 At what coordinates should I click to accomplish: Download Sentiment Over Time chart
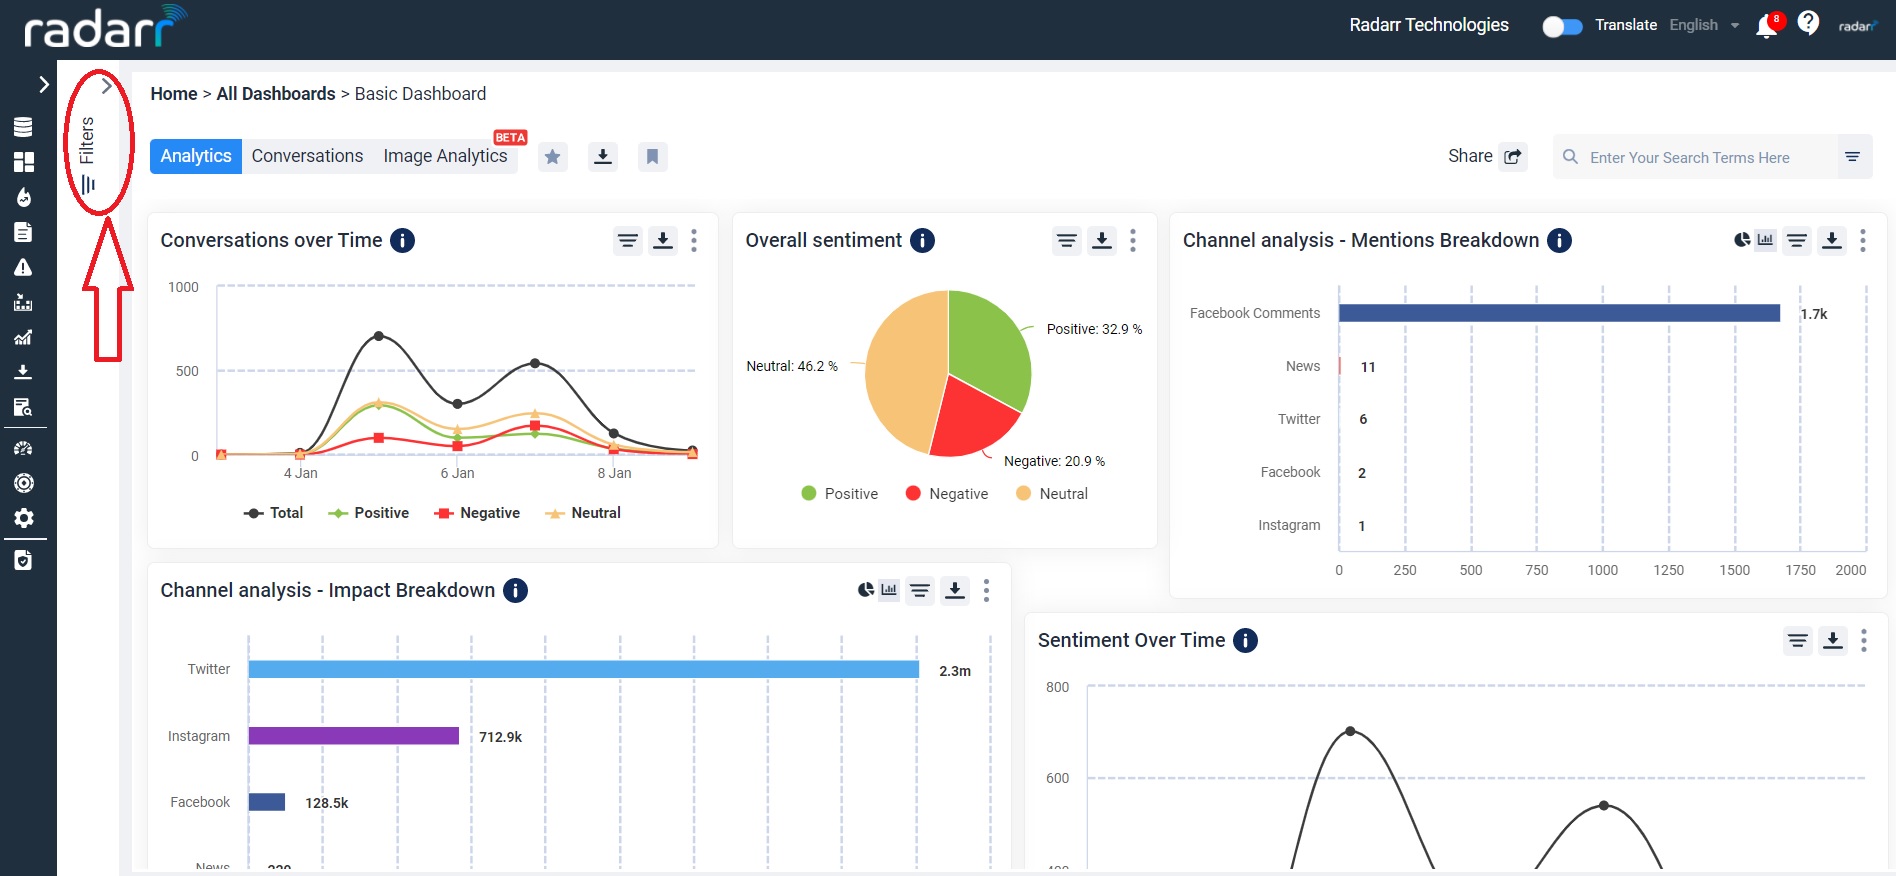click(x=1832, y=640)
